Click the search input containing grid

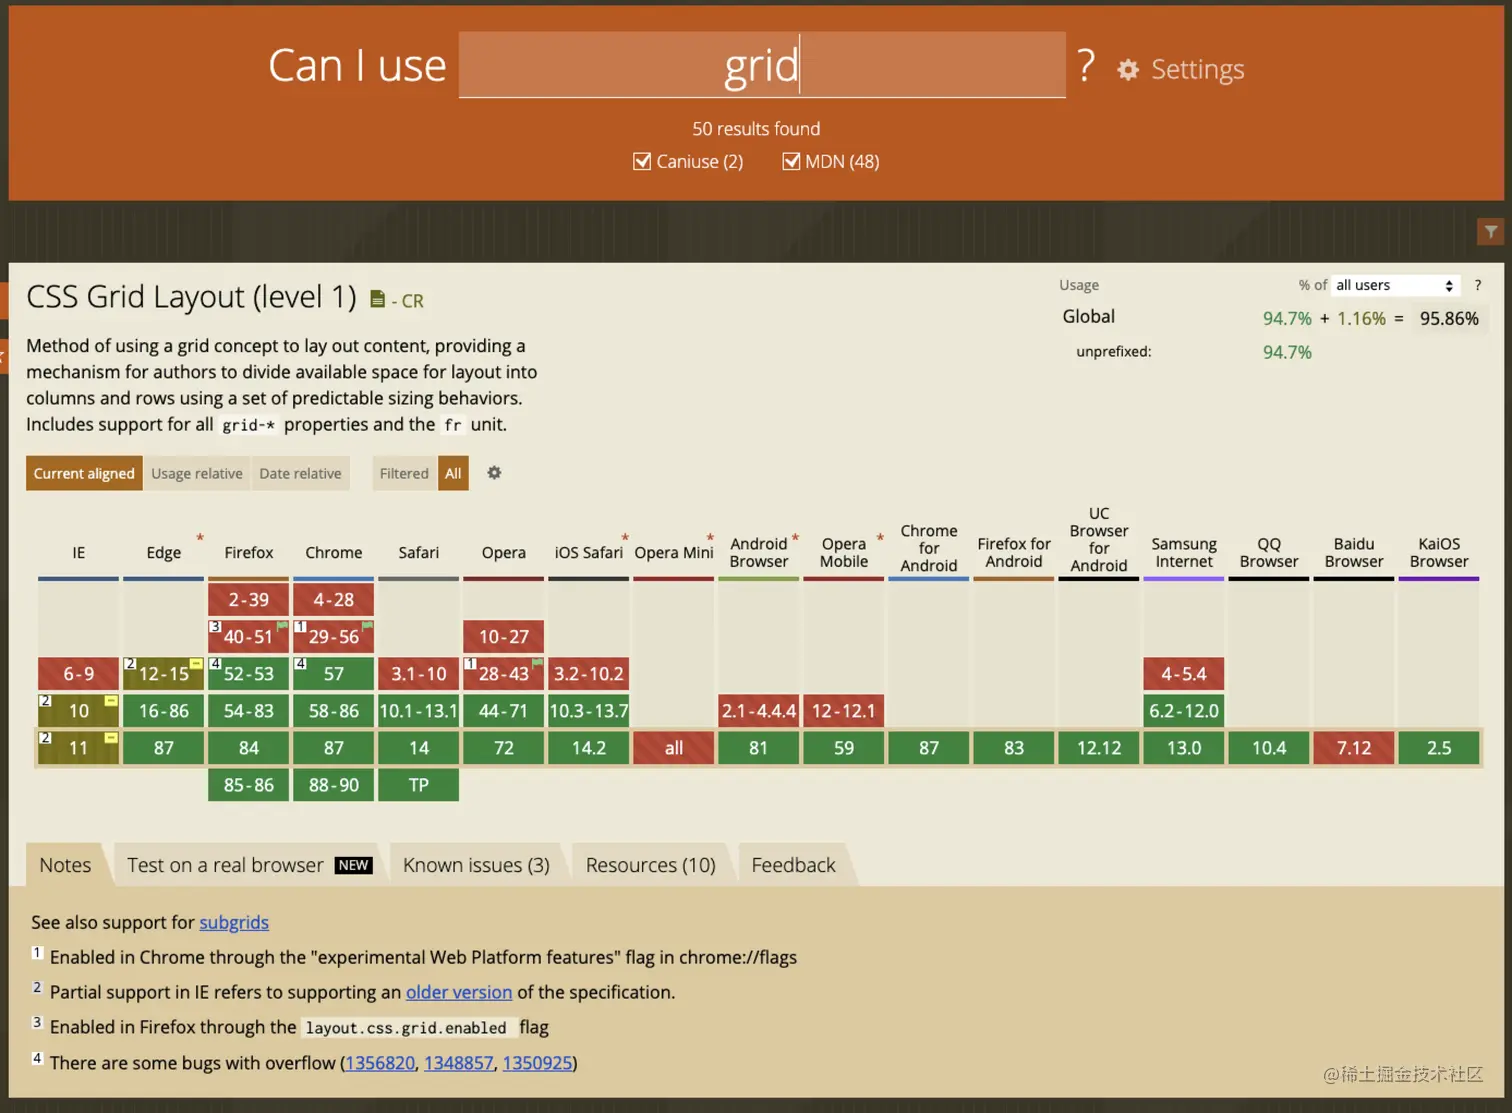[x=762, y=65]
